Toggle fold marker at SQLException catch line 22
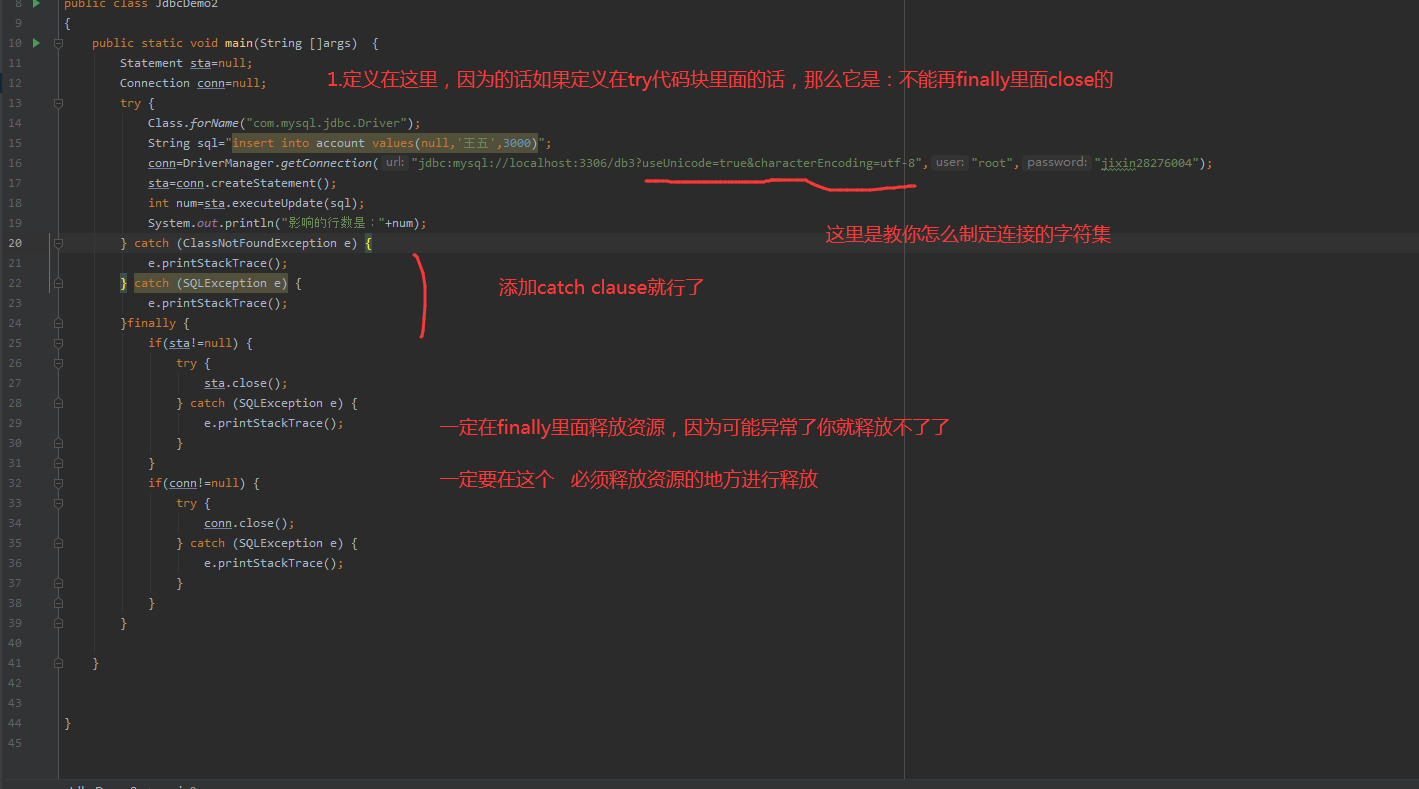 point(58,283)
